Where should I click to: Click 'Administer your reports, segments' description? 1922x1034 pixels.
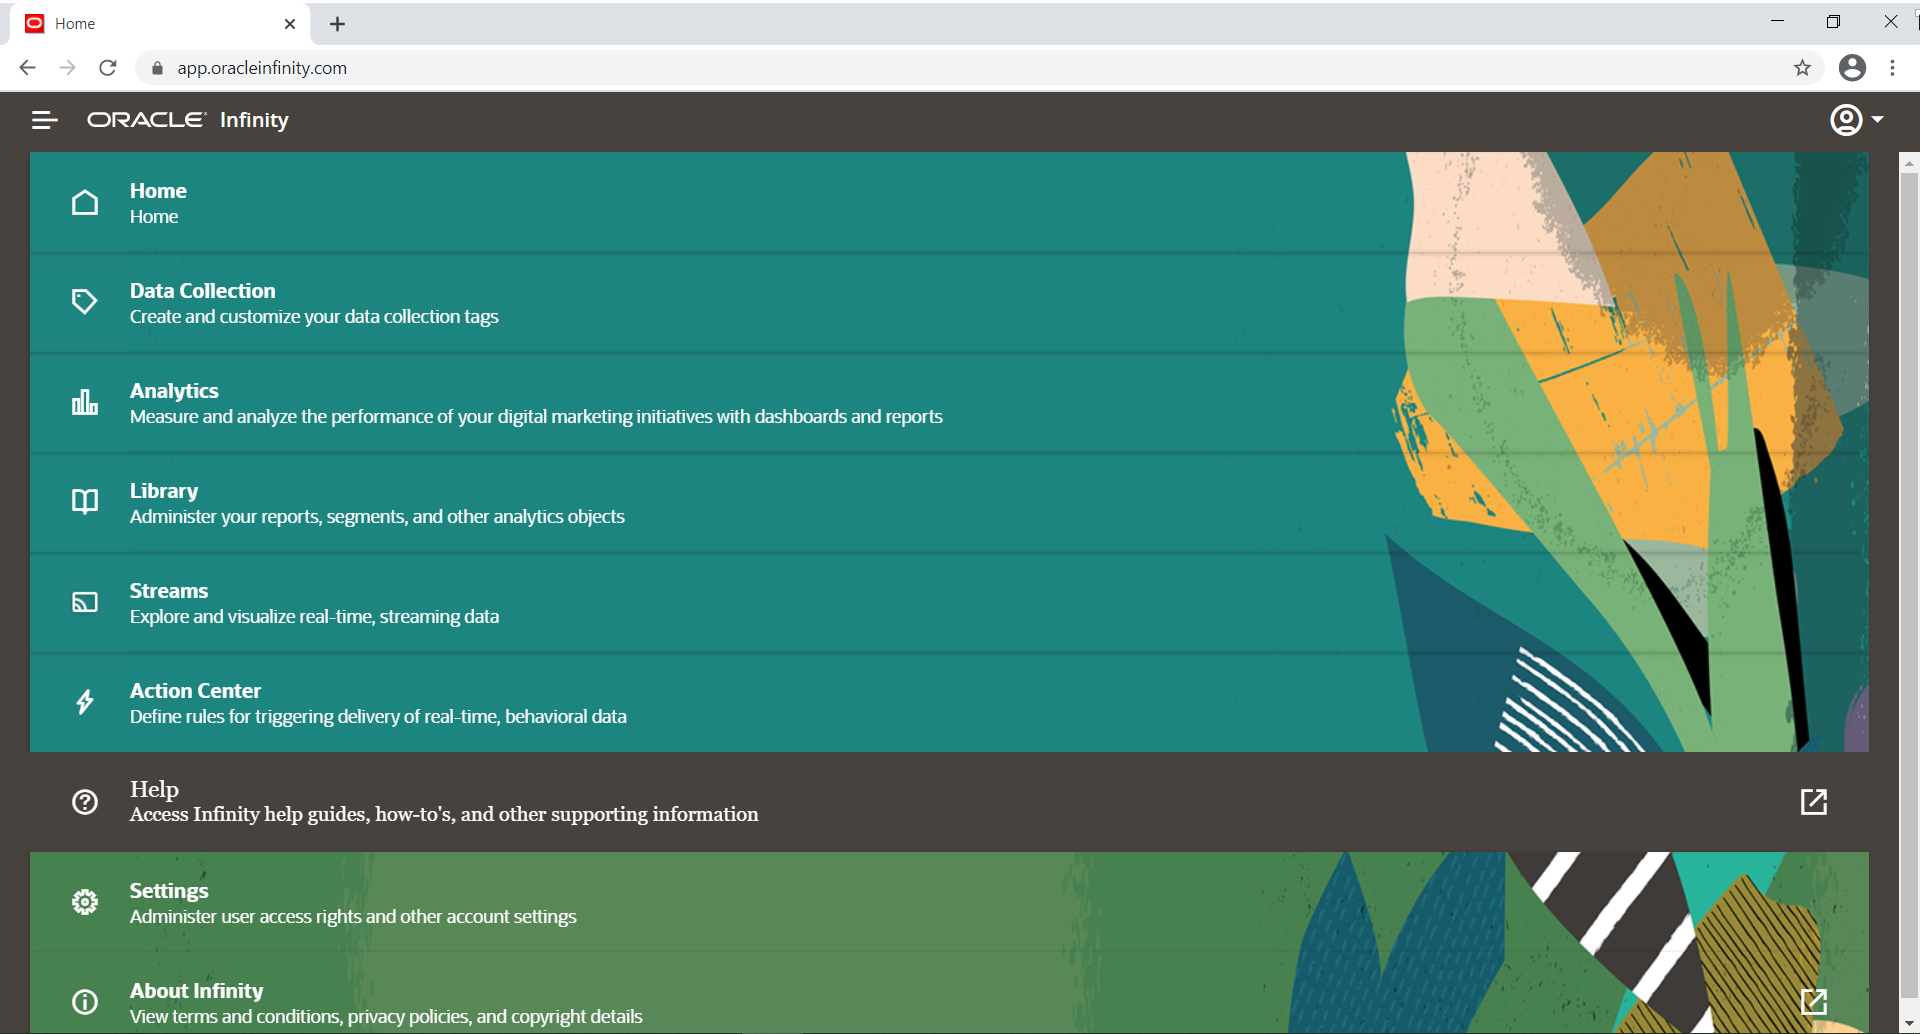(x=377, y=517)
